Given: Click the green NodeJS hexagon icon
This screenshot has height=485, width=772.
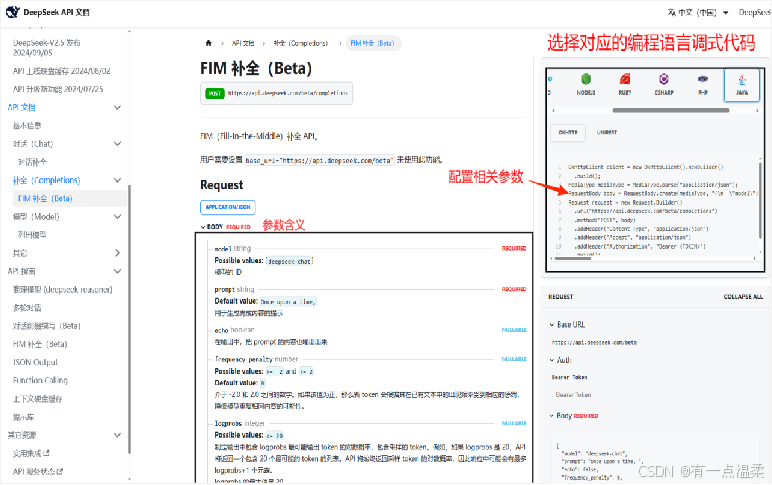Looking at the screenshot, I should coord(585,79).
